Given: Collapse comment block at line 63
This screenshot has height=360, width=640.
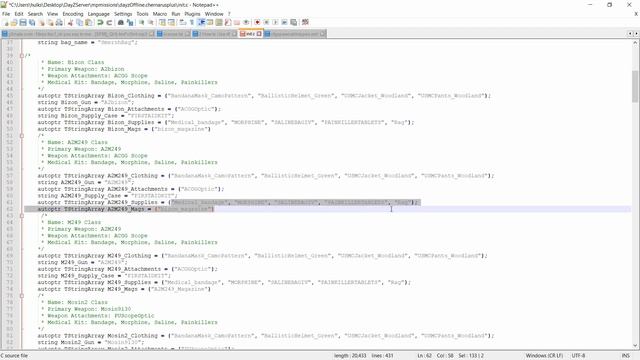Looking at the screenshot, I should [x=22, y=216].
